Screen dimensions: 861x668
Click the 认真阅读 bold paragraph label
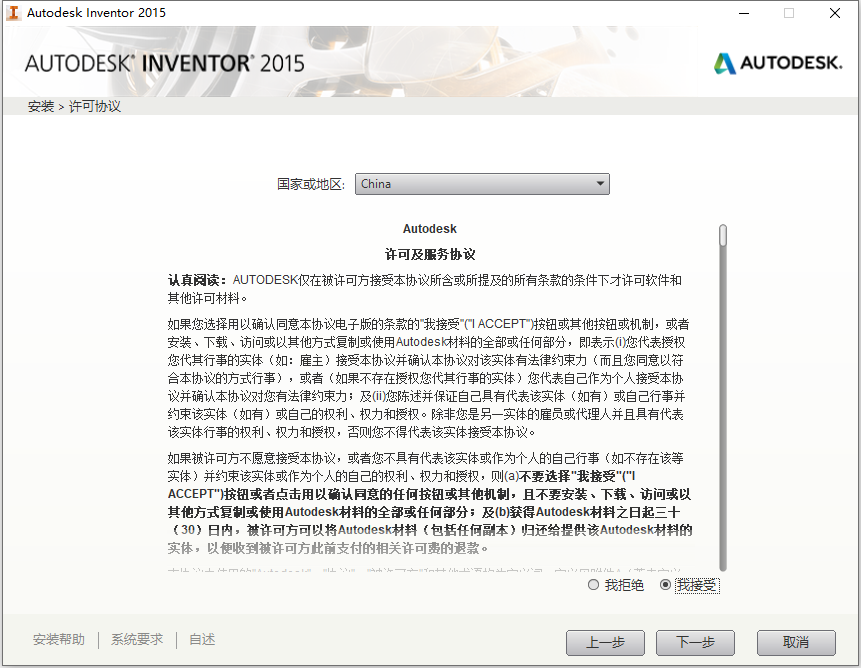click(197, 280)
